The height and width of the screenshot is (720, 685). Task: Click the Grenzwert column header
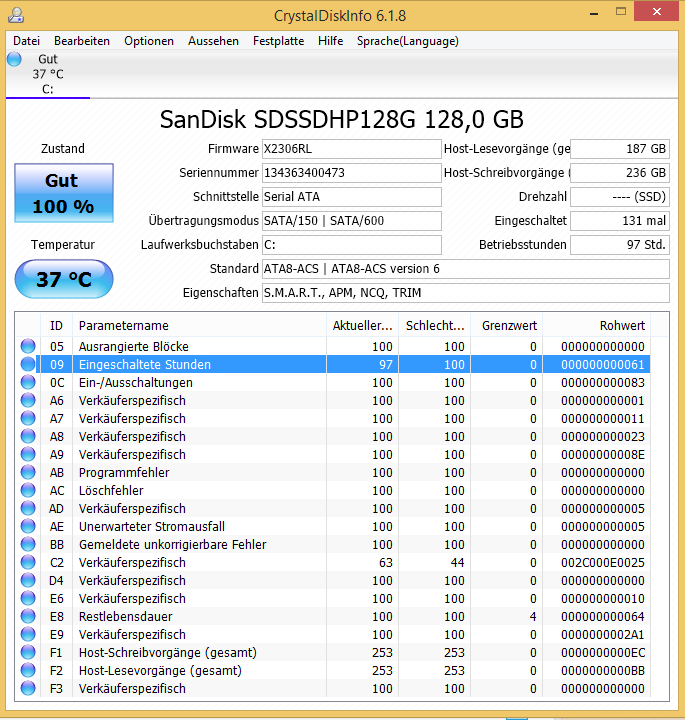point(507,326)
